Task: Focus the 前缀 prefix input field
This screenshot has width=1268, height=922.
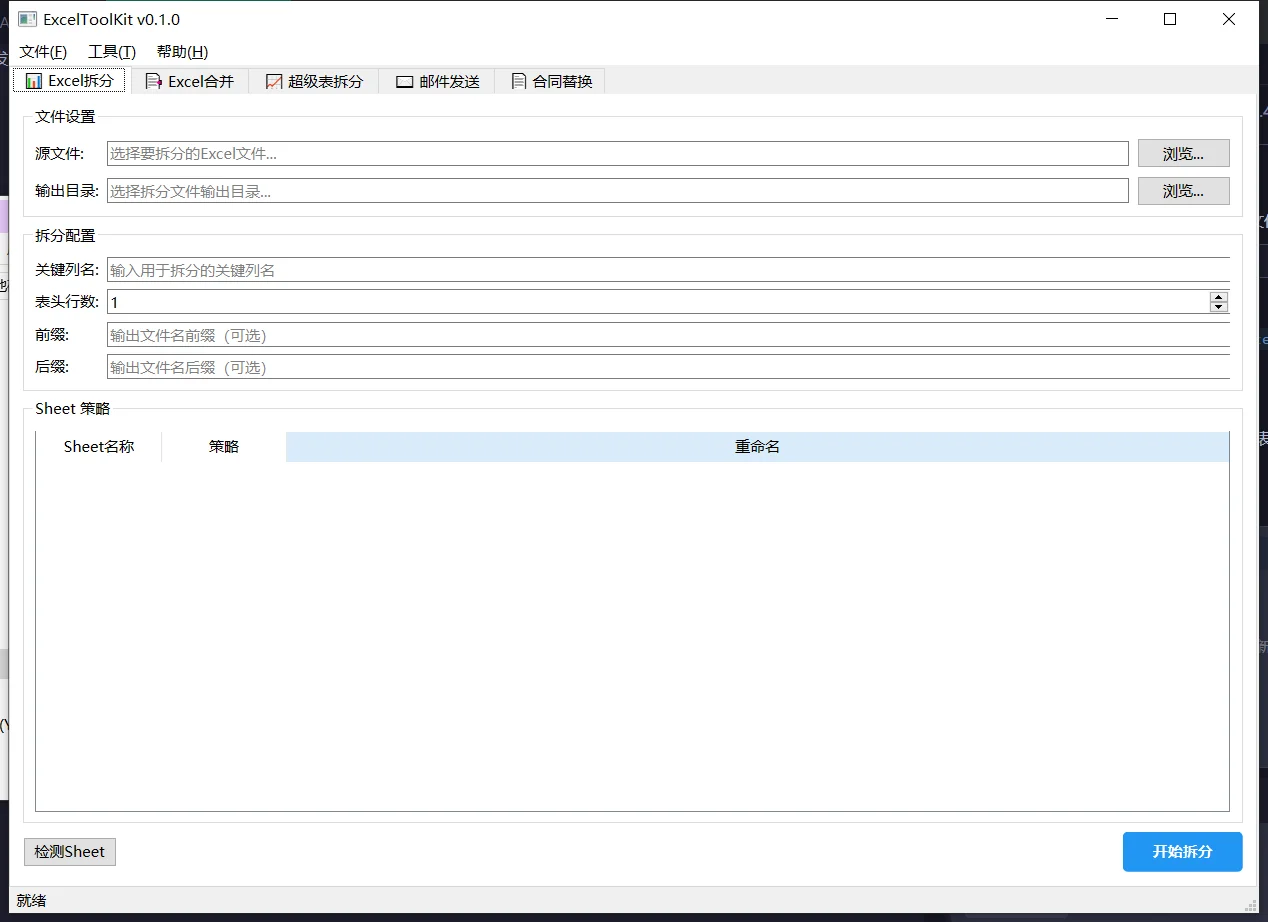Action: click(x=668, y=335)
